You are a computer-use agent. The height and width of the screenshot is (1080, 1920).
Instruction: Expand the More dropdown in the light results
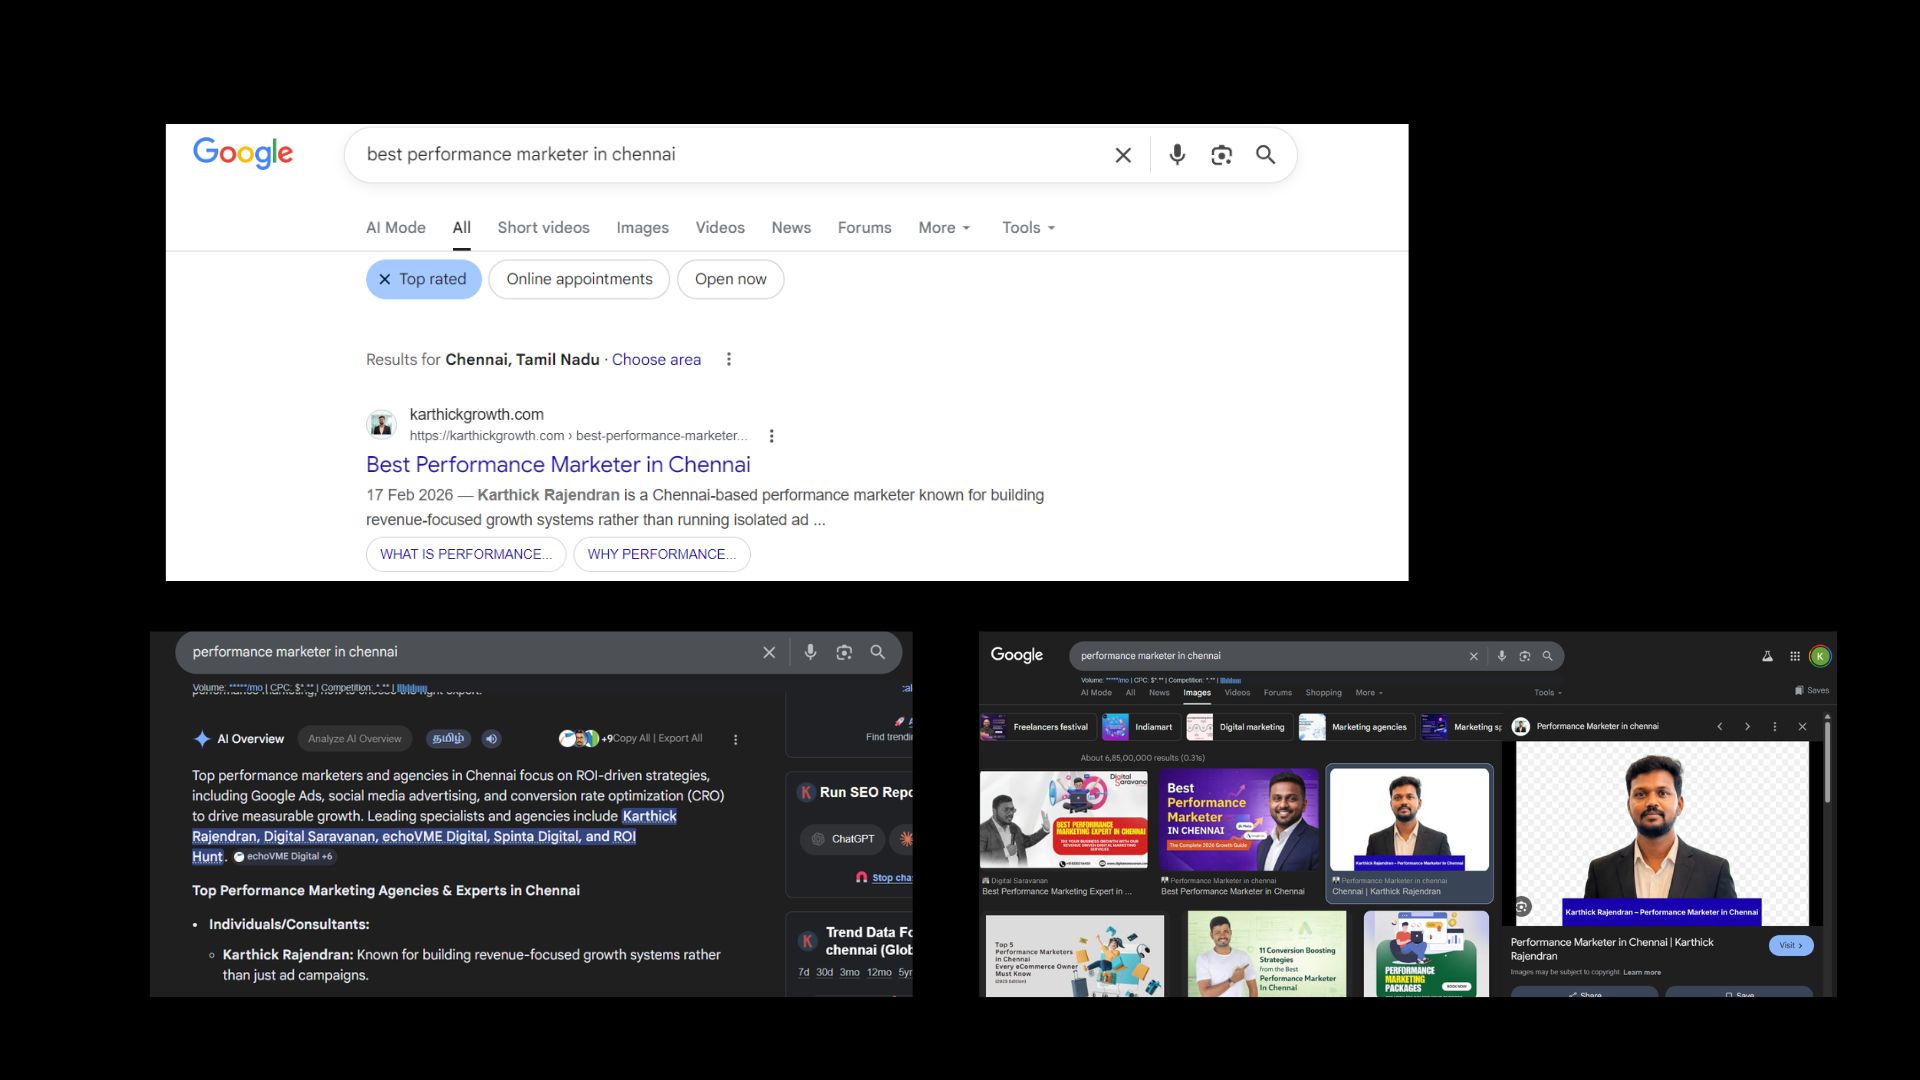click(944, 228)
